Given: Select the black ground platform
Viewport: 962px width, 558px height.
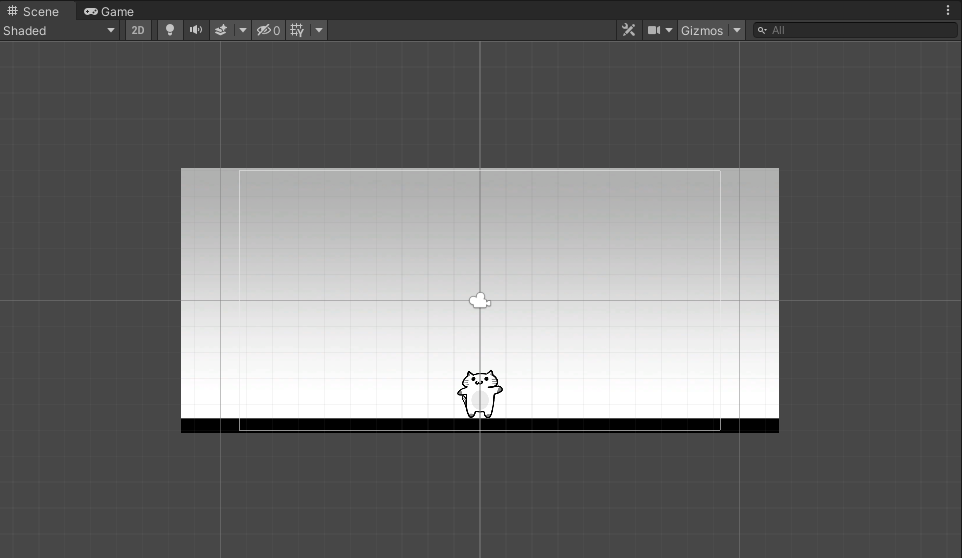Looking at the screenshot, I should [x=480, y=426].
